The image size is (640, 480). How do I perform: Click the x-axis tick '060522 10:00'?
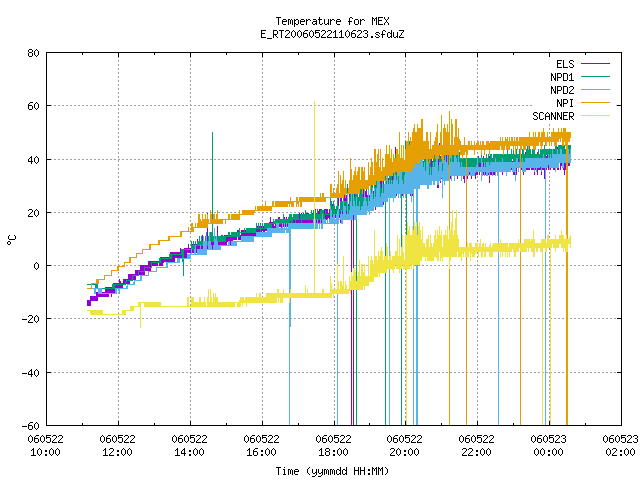click(x=45, y=446)
